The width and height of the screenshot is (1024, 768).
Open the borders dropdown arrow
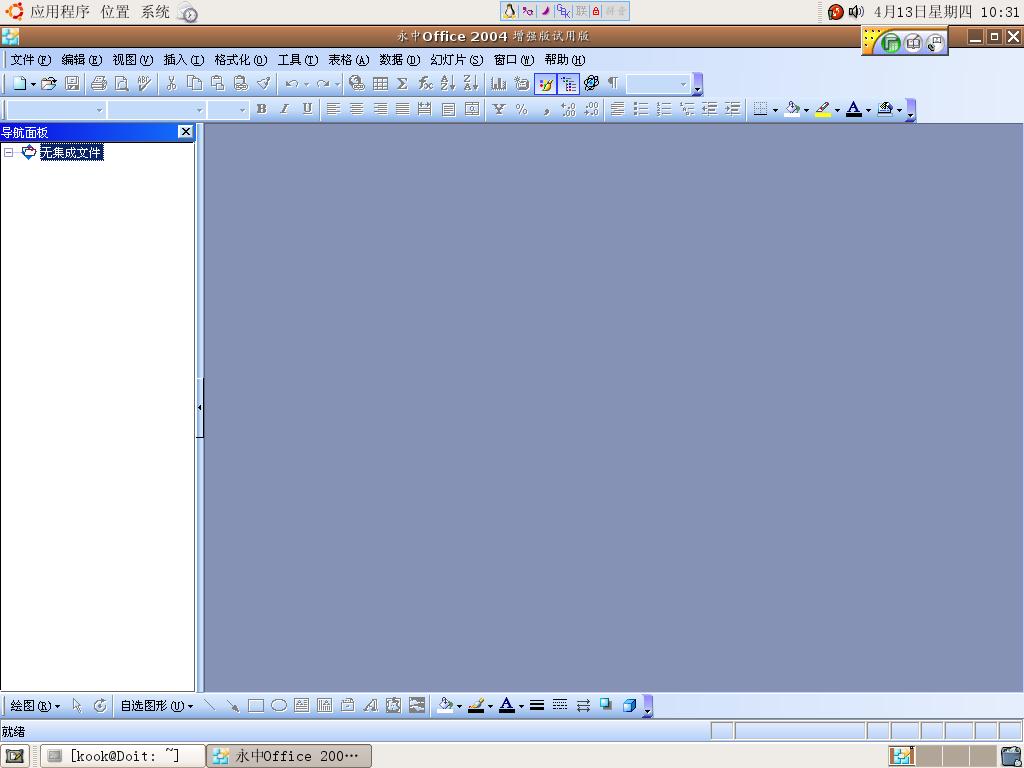[x=775, y=110]
